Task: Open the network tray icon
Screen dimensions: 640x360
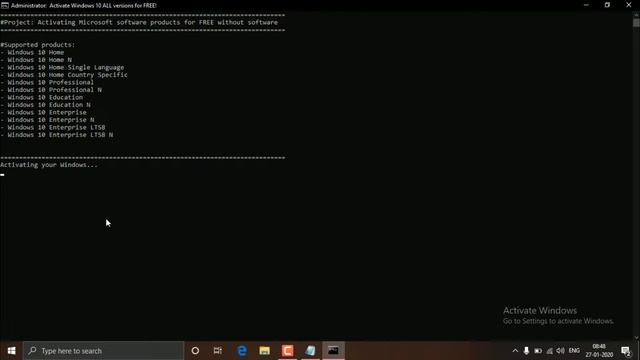Action: coord(549,351)
